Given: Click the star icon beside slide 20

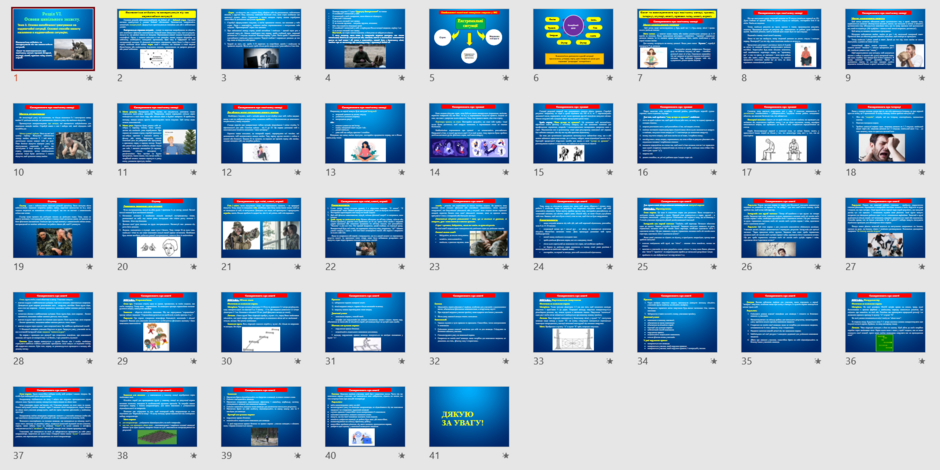Looking at the screenshot, I should (194, 267).
